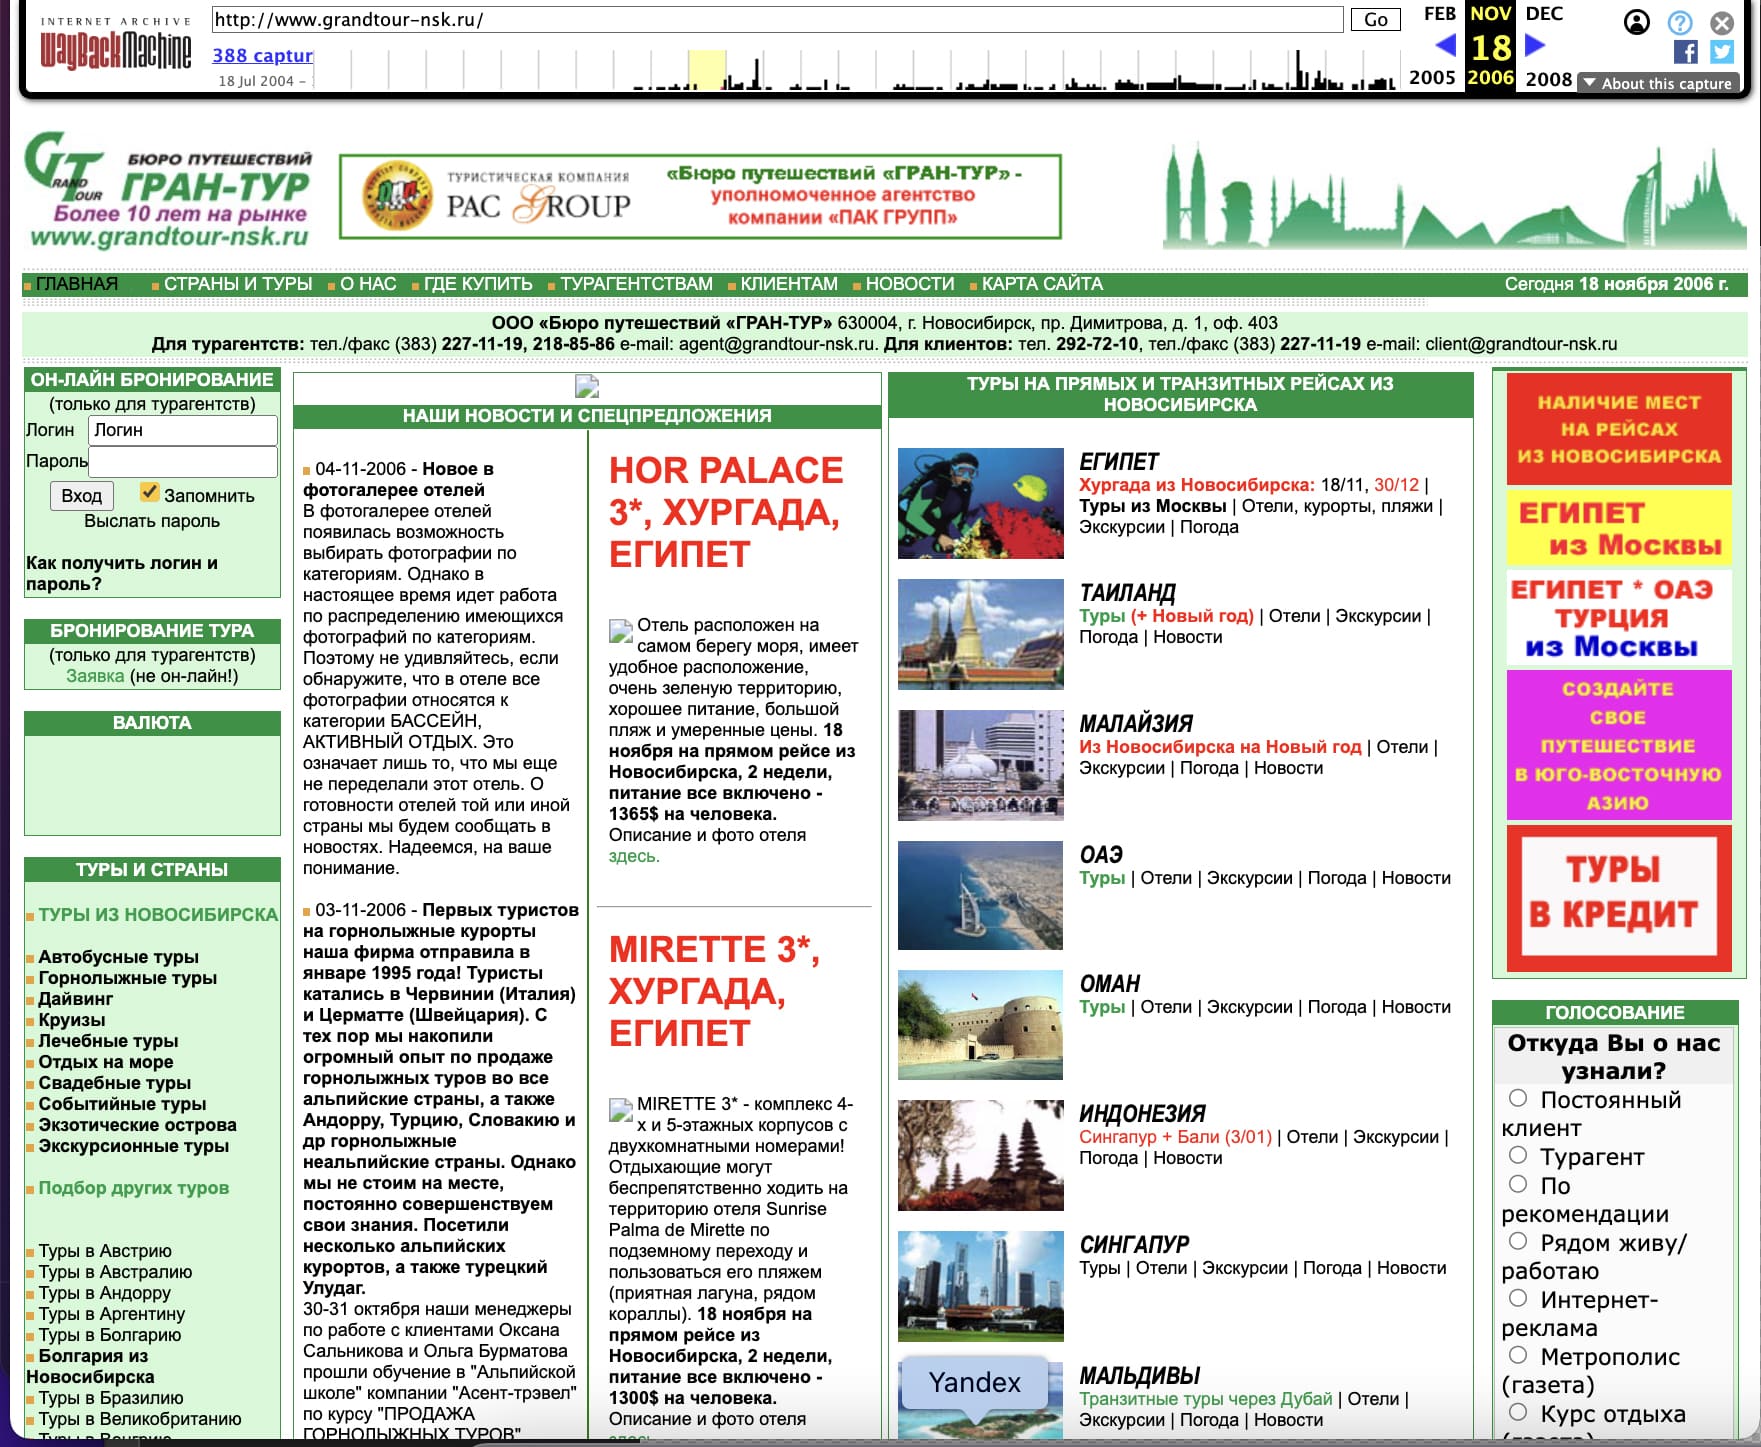Open Горнолыжные туры sidebar link

(127, 978)
